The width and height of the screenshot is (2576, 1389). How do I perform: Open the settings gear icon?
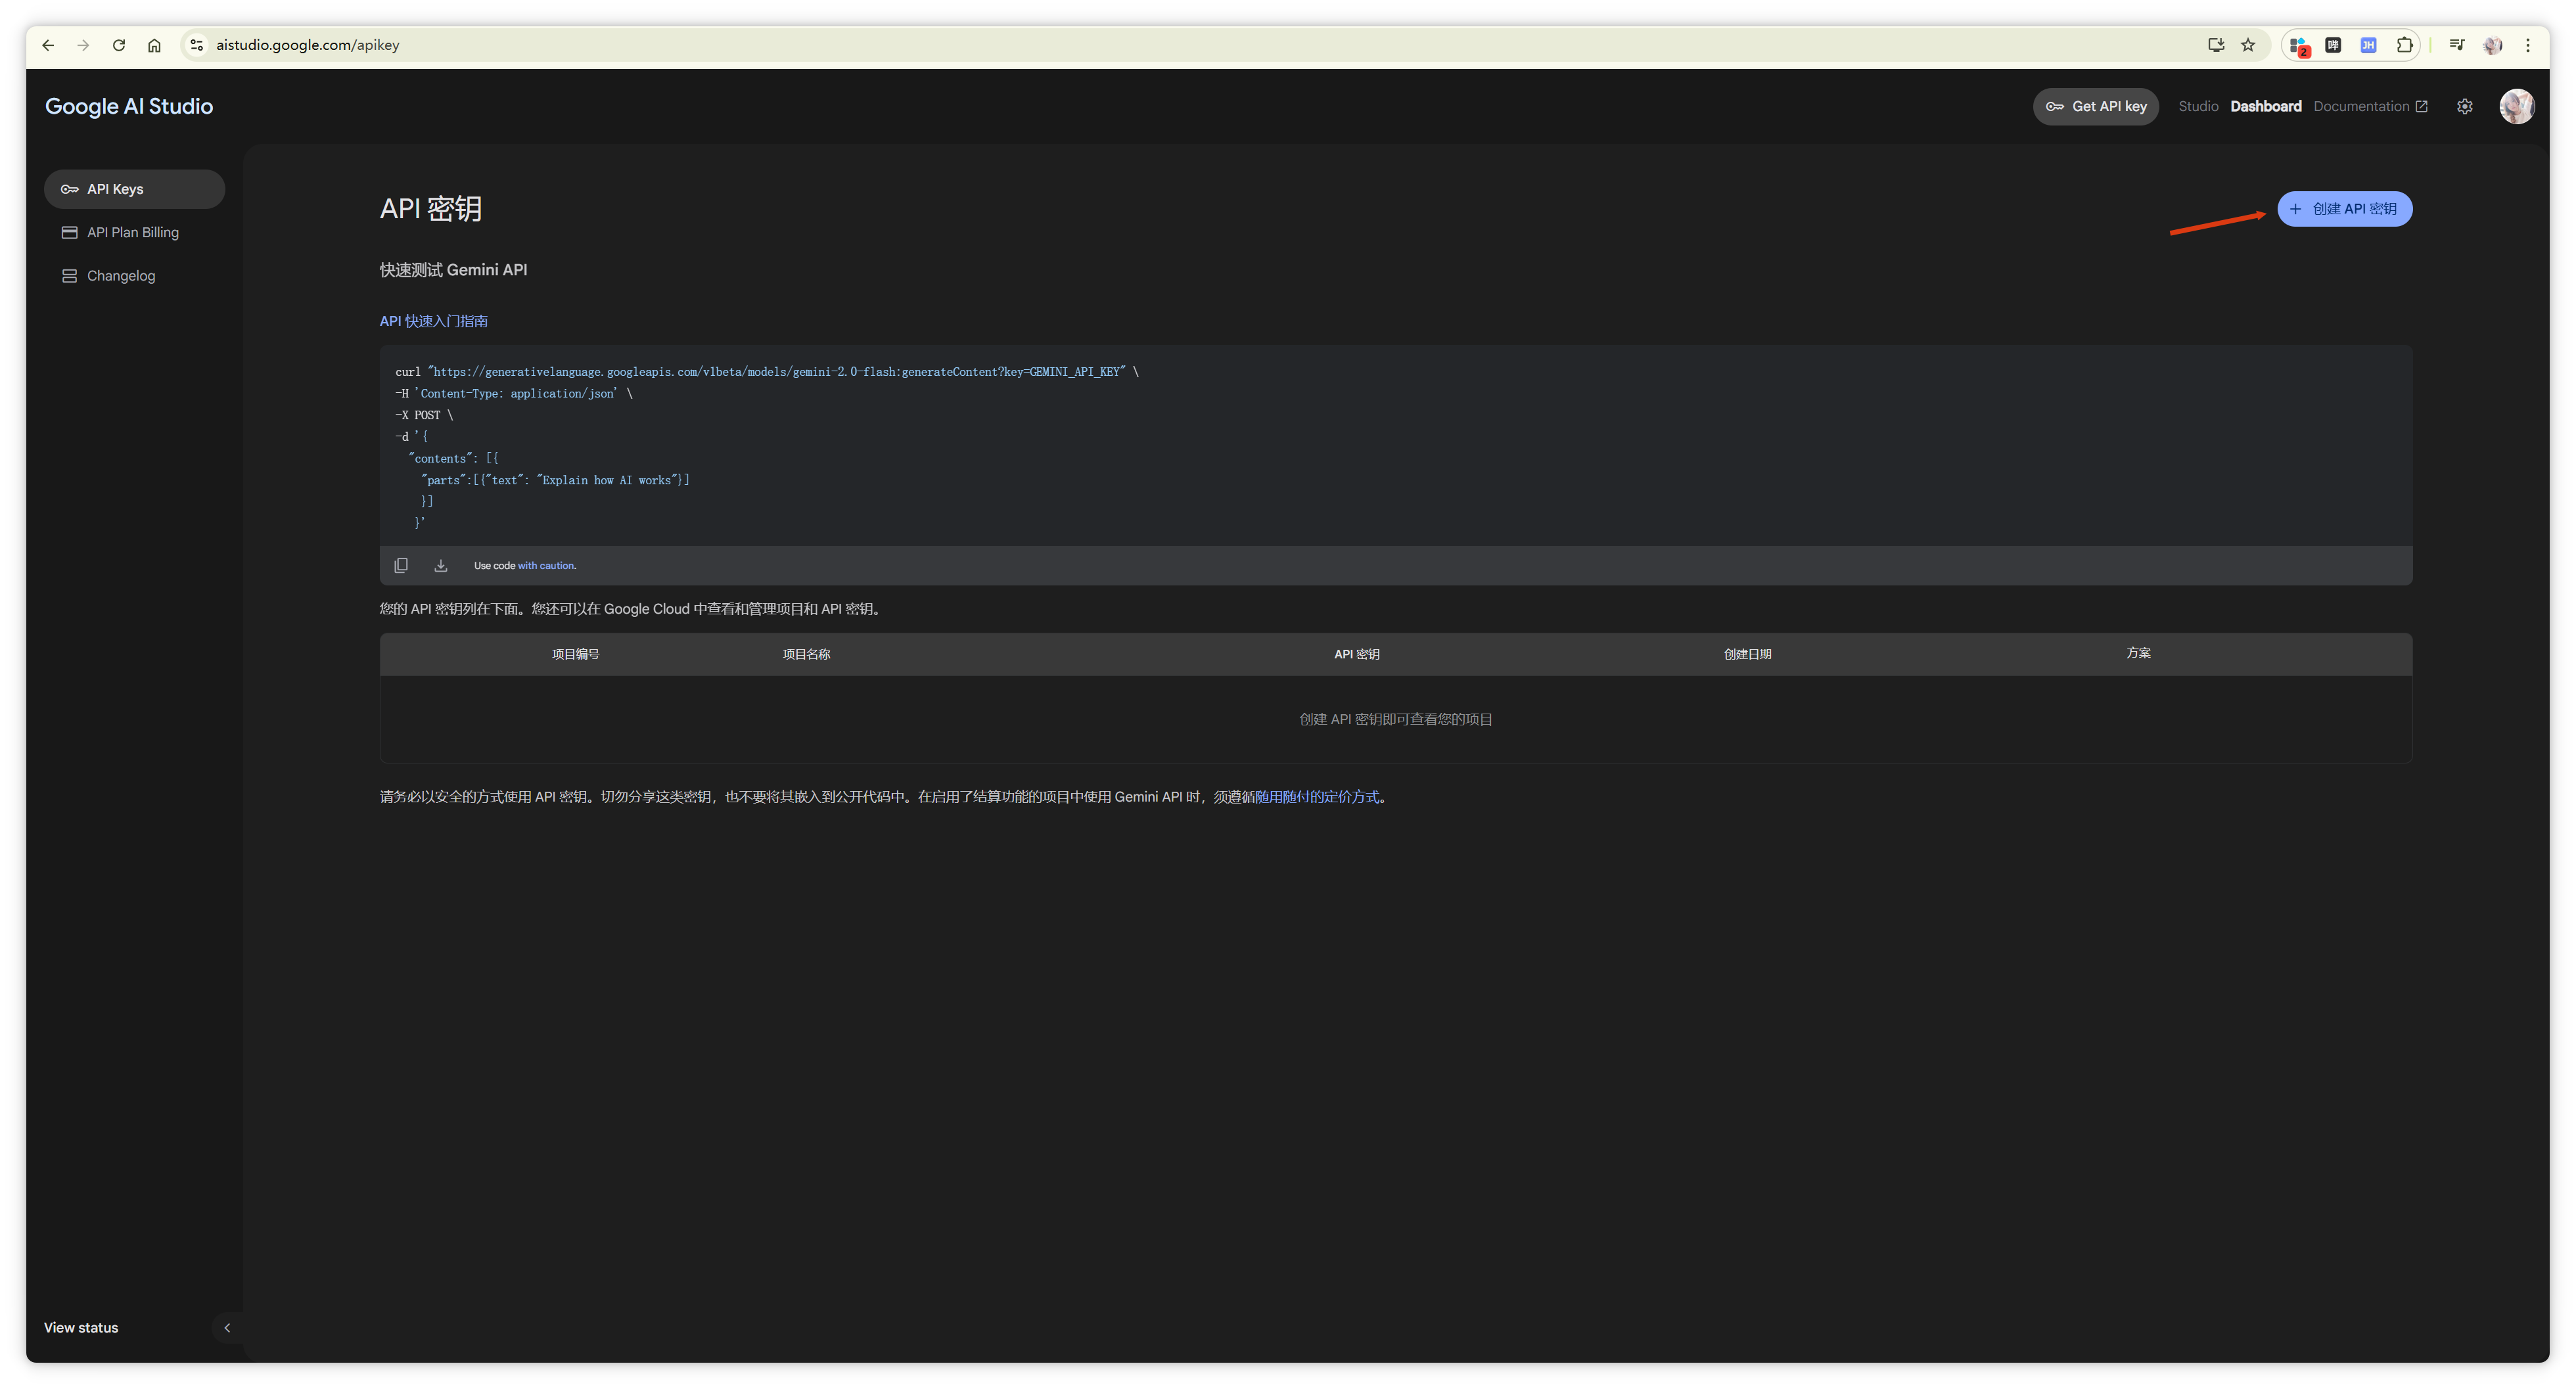tap(2464, 106)
